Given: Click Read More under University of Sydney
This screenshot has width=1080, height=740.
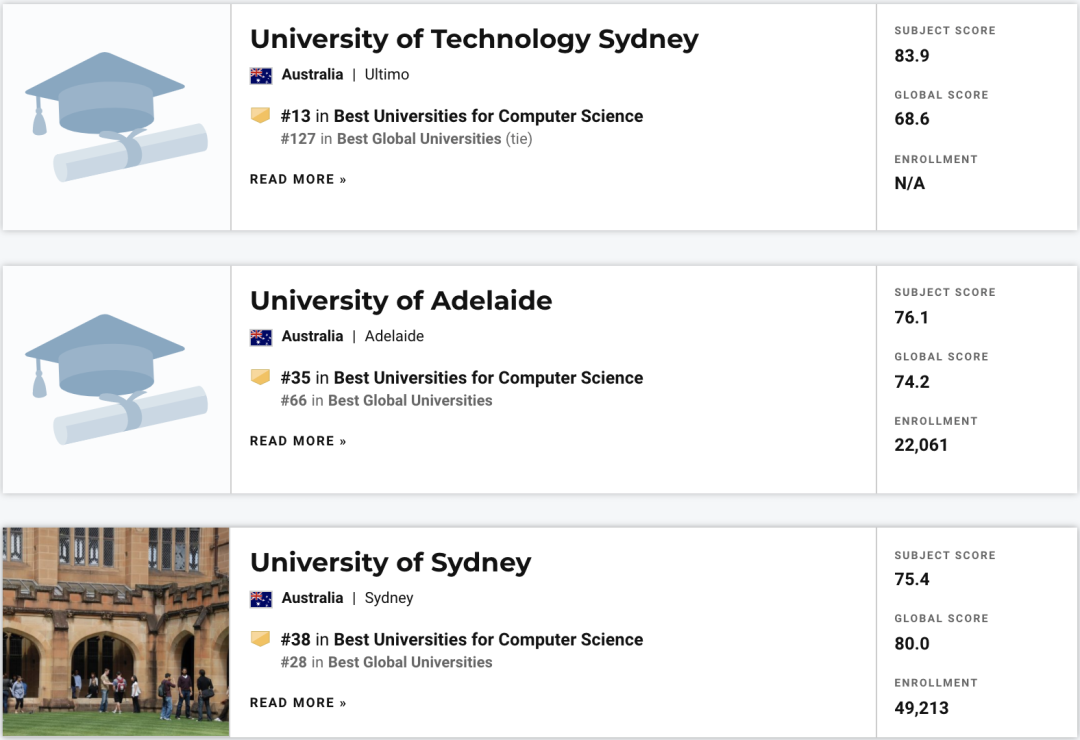Looking at the screenshot, I should click(x=298, y=703).
